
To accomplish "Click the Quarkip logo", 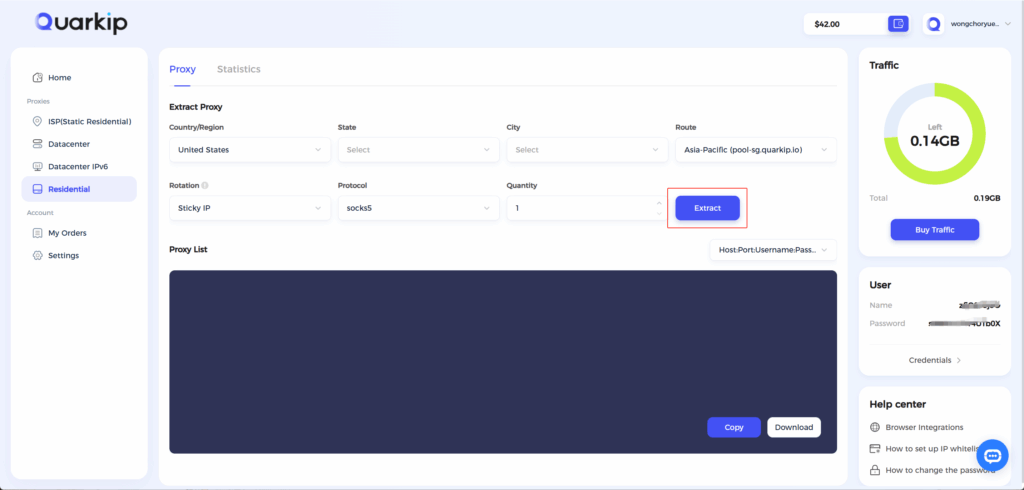I will pyautogui.click(x=80, y=23).
